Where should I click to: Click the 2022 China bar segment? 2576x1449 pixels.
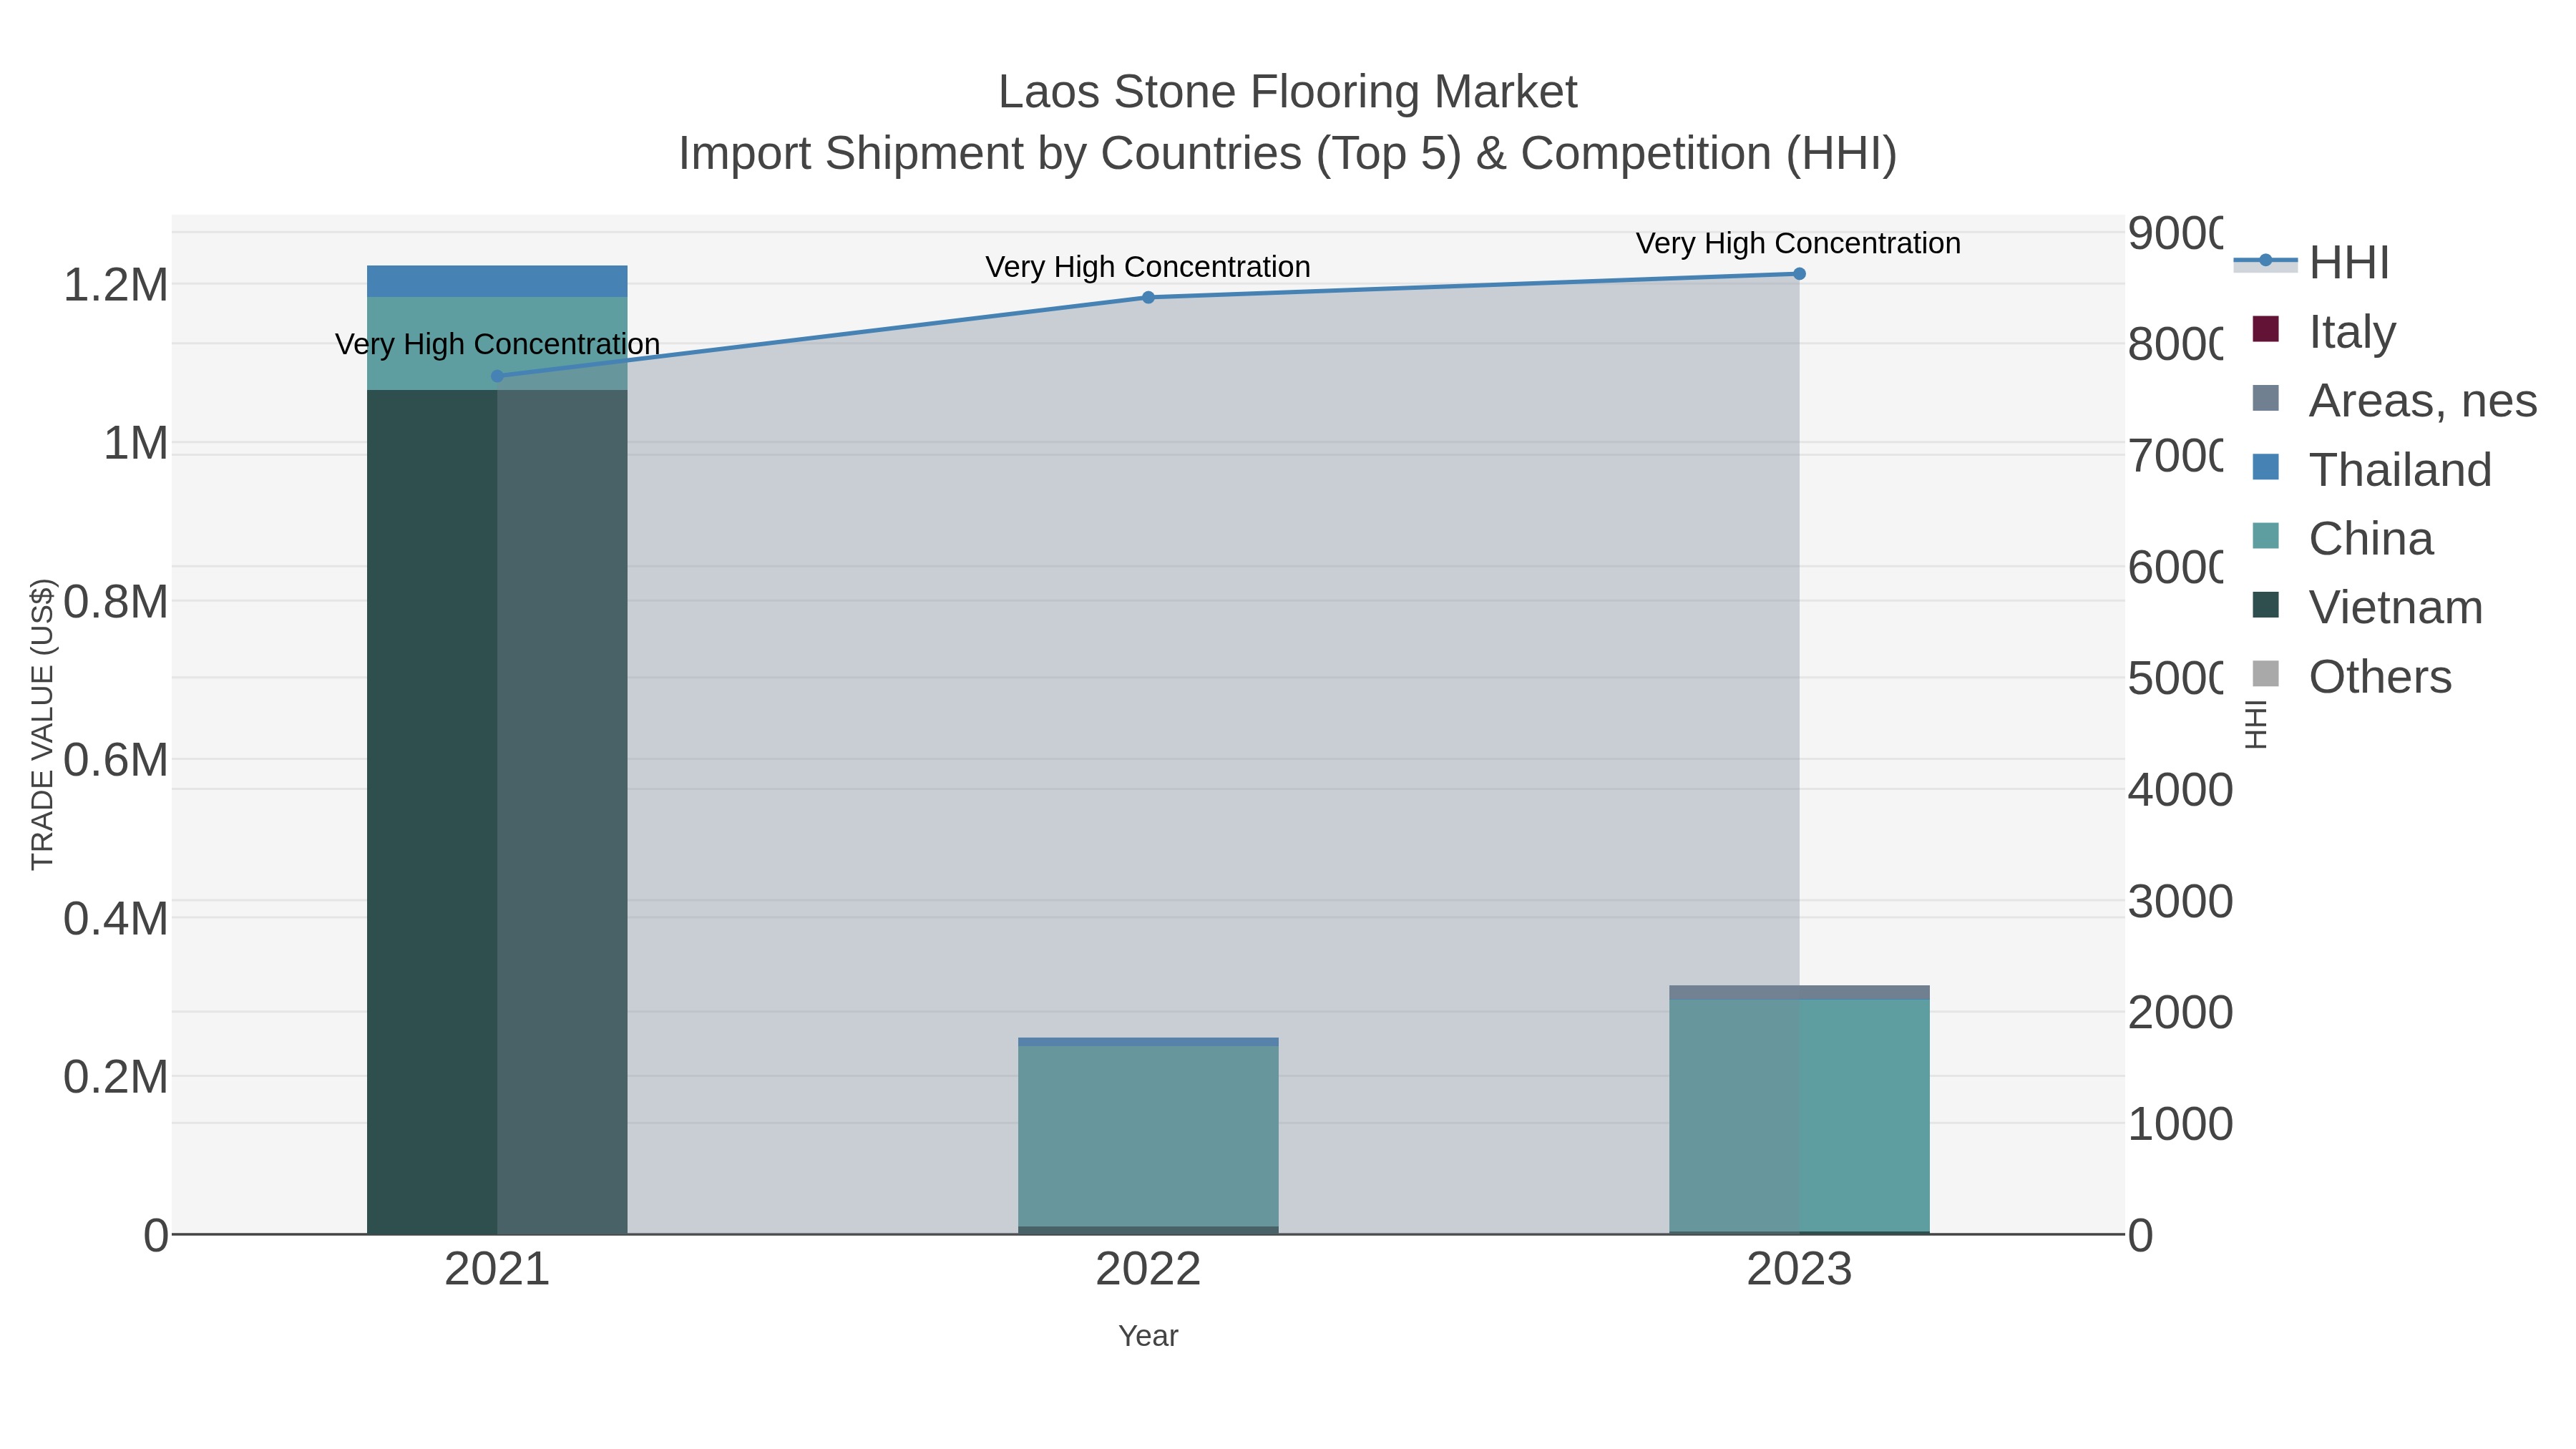pos(1148,1136)
